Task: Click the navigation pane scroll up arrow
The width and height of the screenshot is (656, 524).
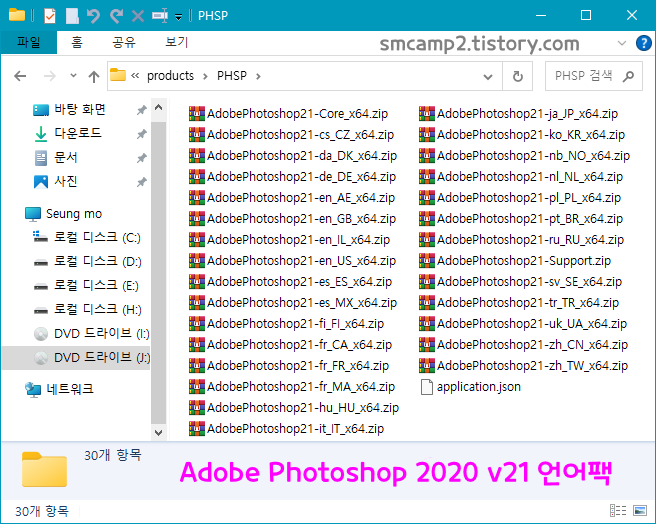Action: point(159,108)
